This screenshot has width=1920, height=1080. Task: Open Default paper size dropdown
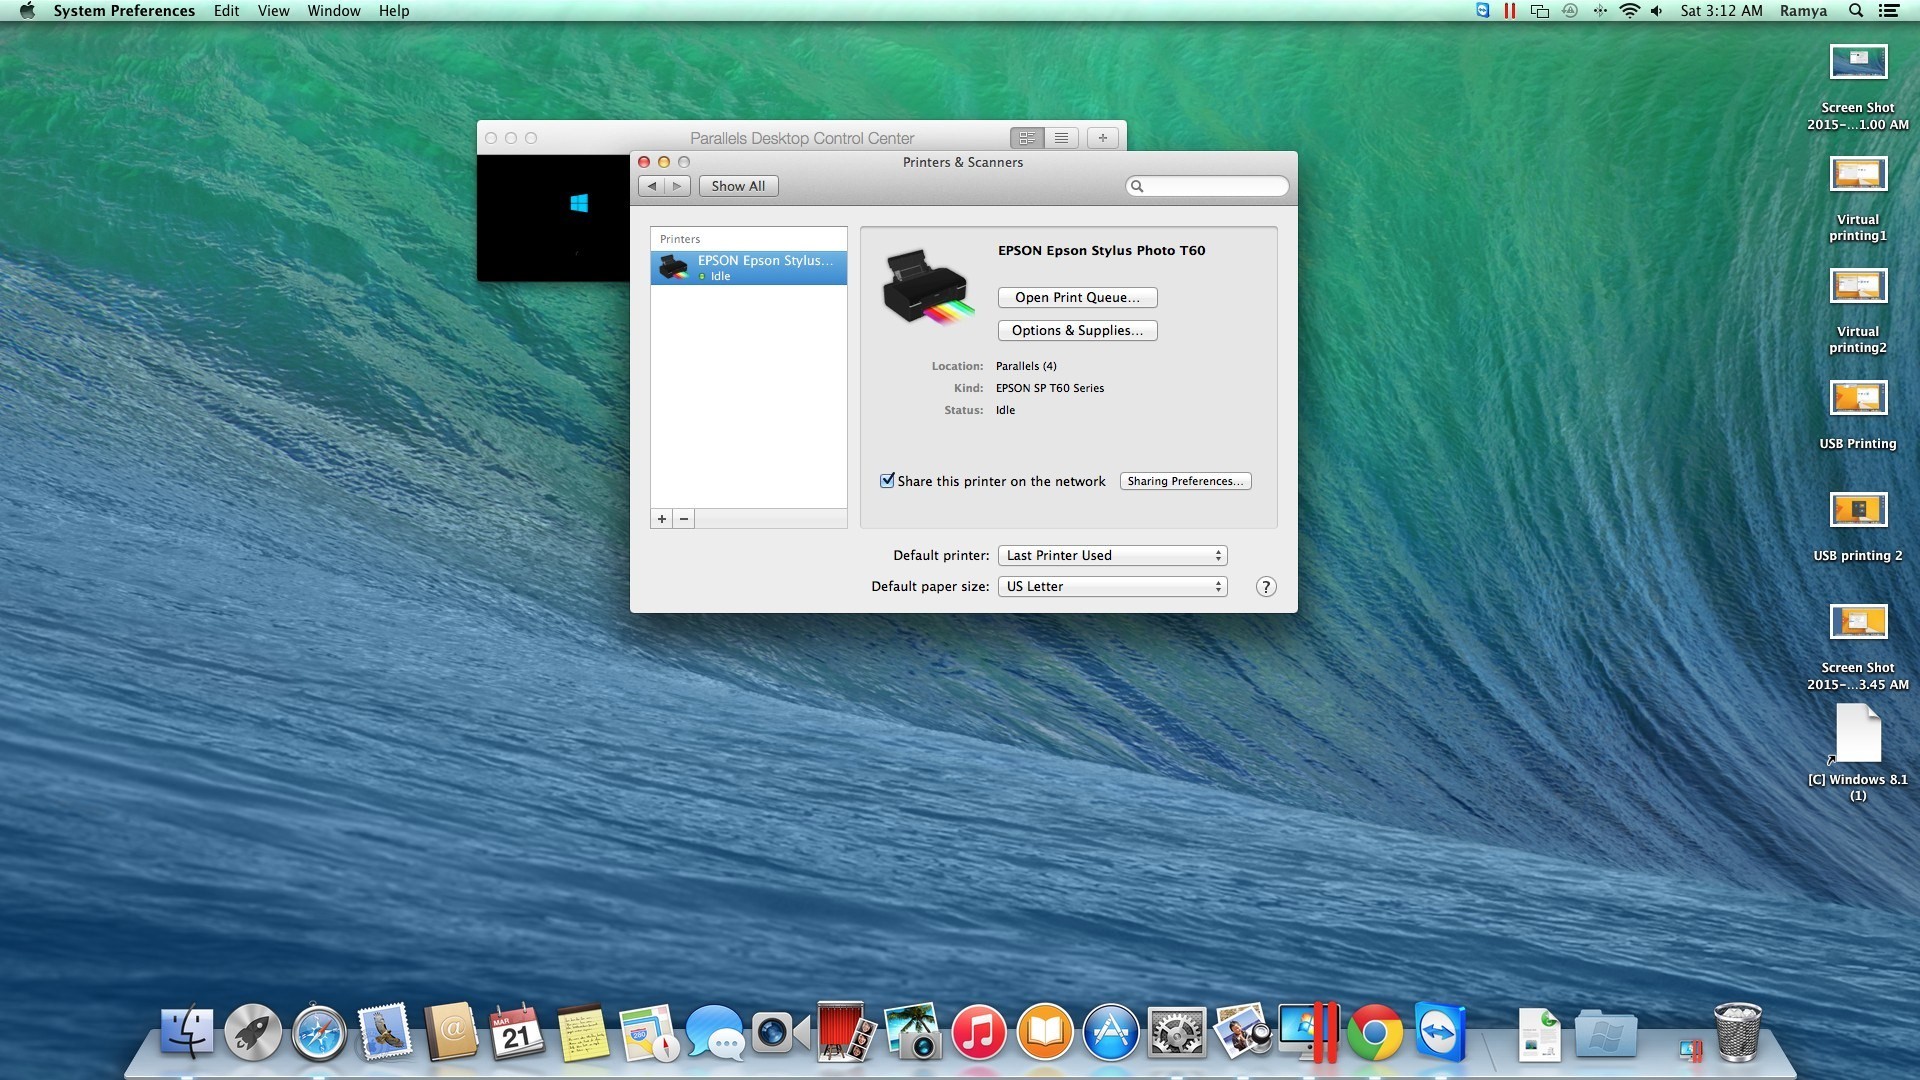point(1112,587)
